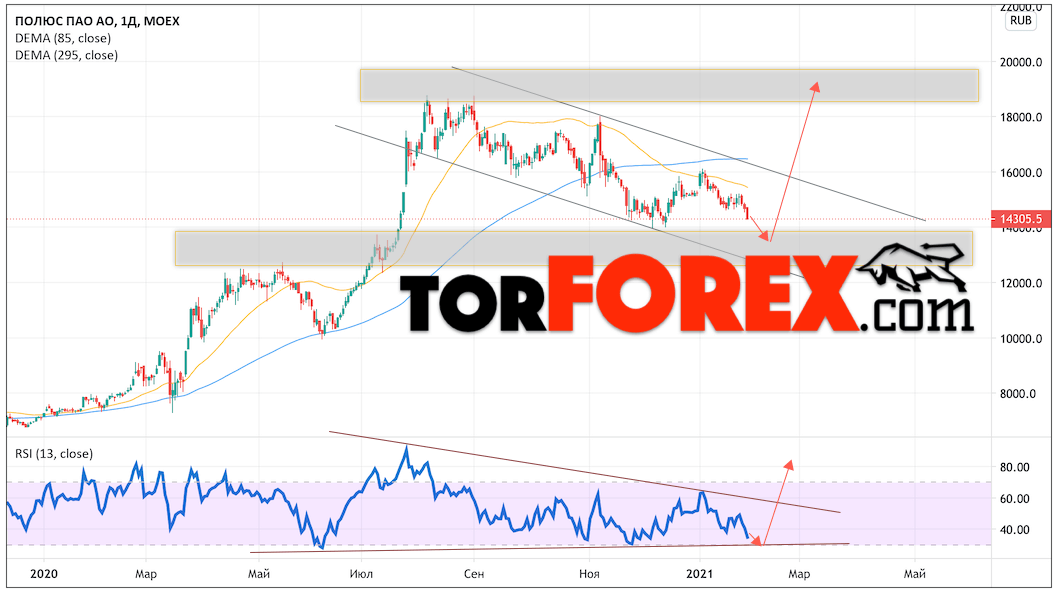
Task: Click the RUB currency button
Action: (x=1020, y=20)
